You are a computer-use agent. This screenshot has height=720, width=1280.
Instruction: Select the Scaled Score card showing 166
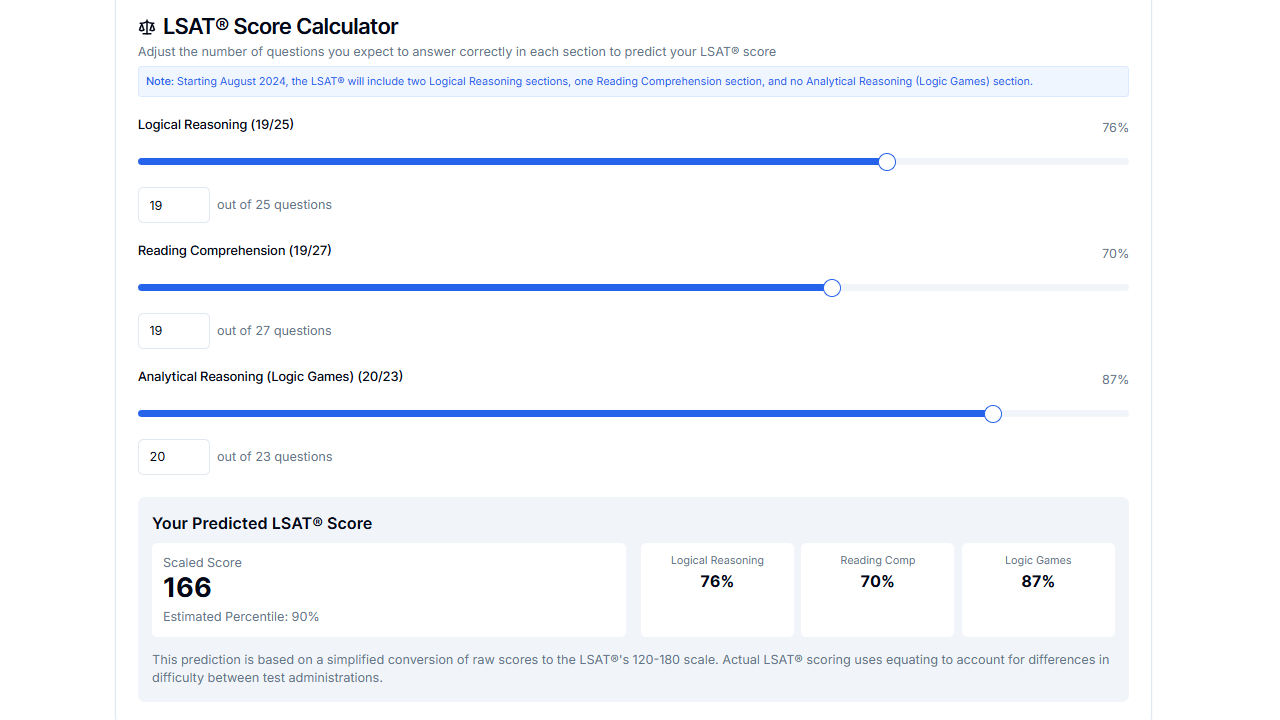click(x=389, y=588)
